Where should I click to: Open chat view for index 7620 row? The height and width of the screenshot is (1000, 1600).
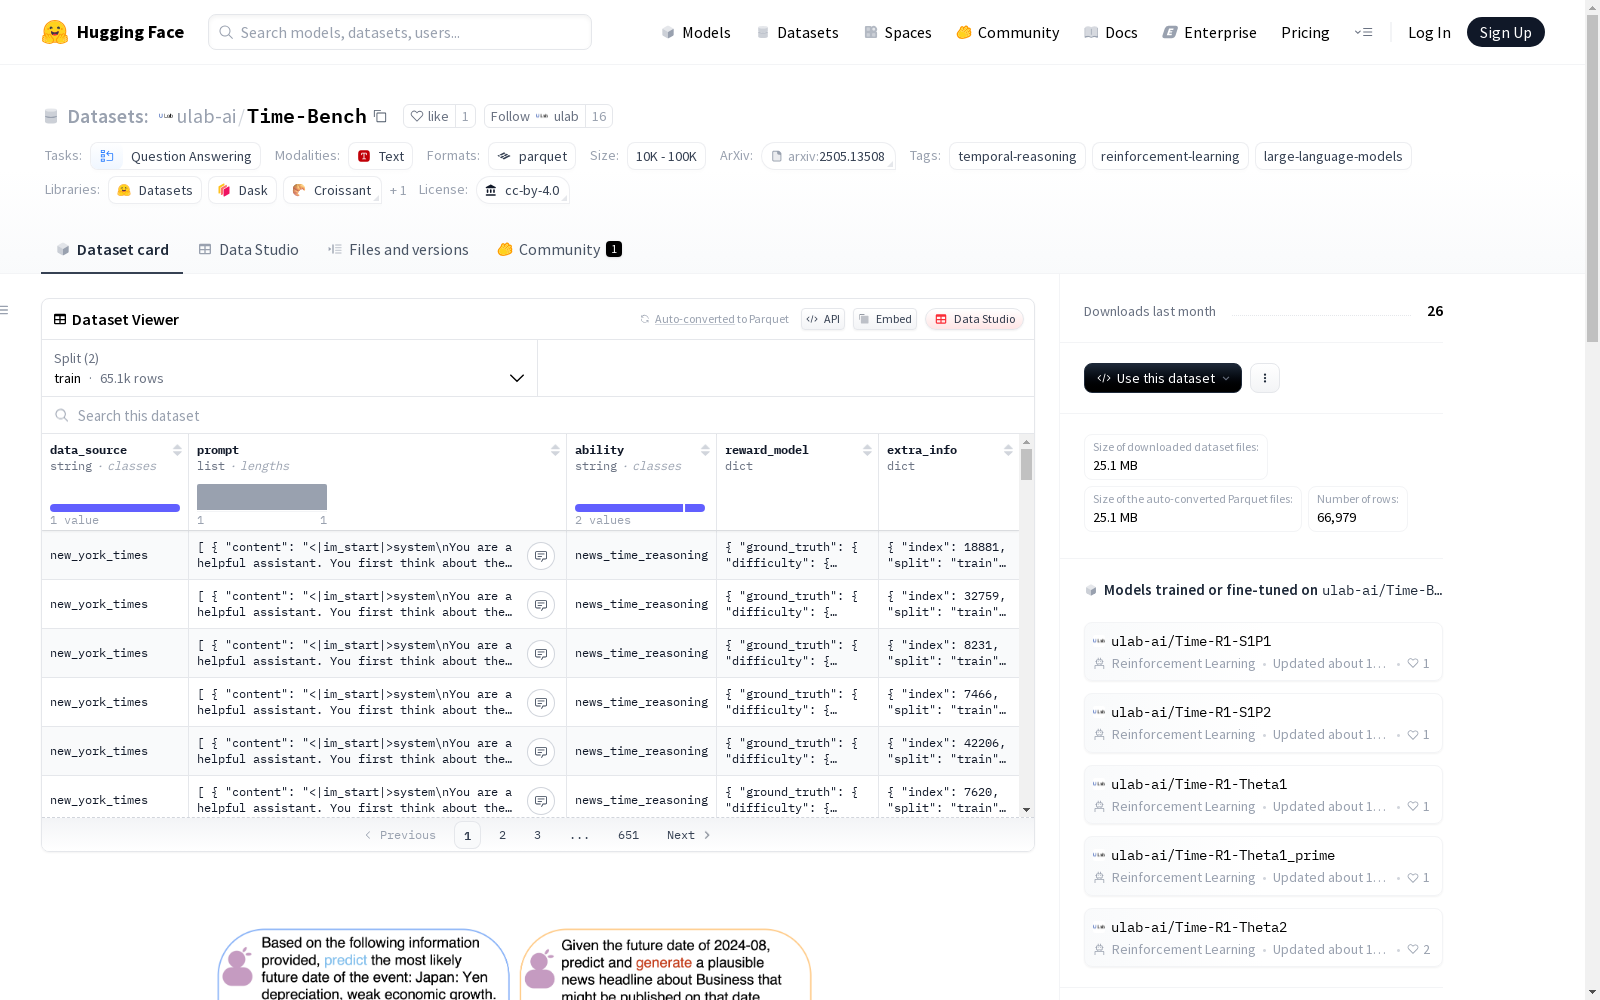[x=541, y=801]
